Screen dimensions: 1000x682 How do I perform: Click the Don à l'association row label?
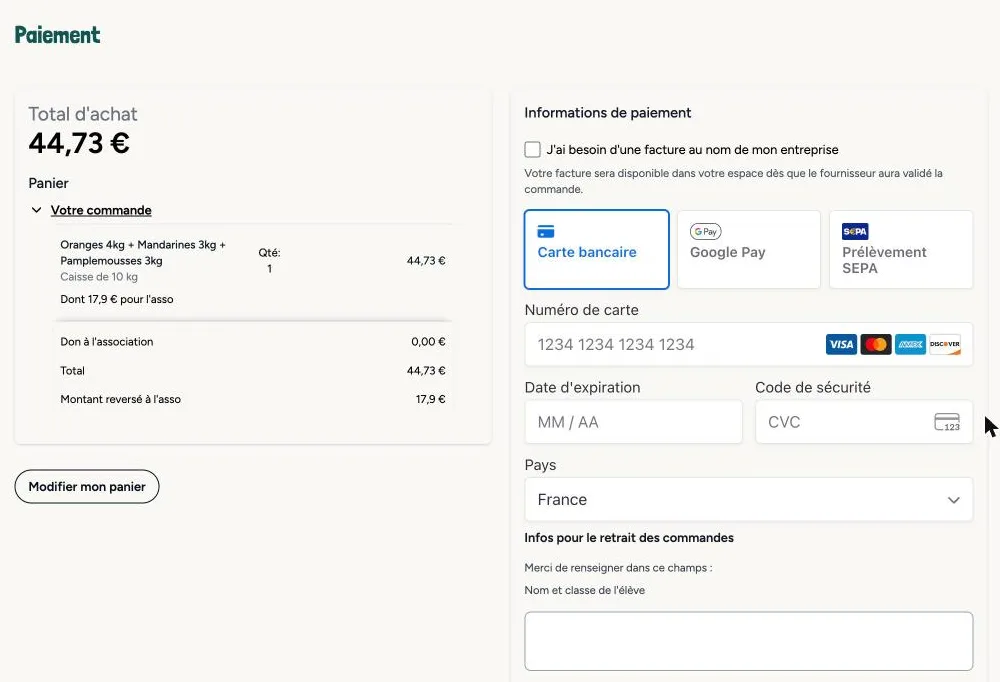(x=107, y=341)
